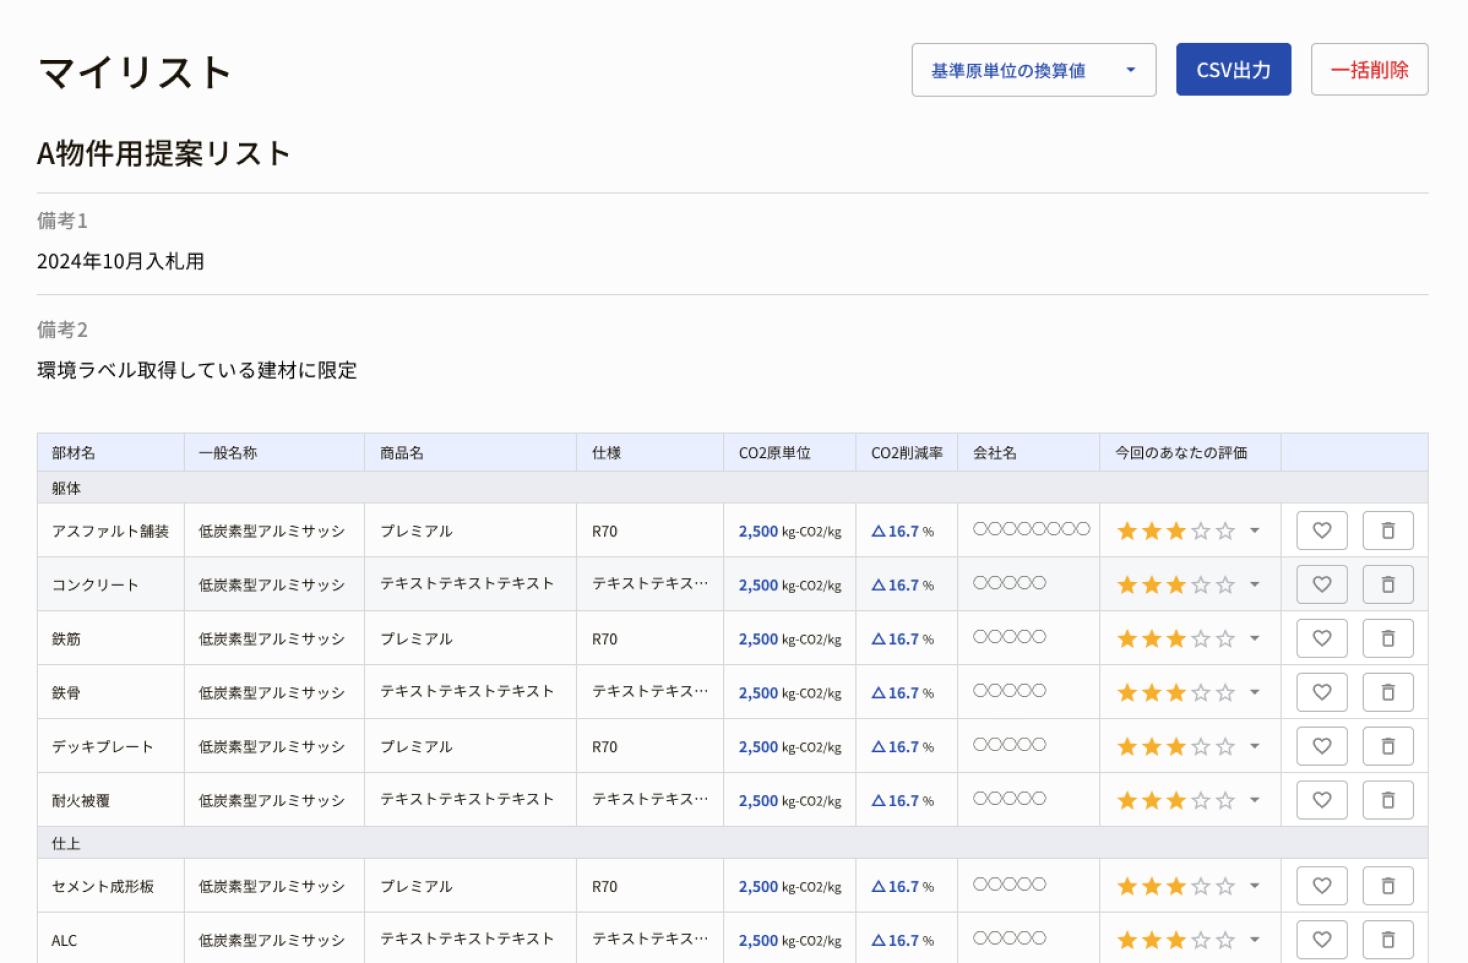
Task: Expand rating dropdown in 鉄筋 row
Action: pos(1254,639)
